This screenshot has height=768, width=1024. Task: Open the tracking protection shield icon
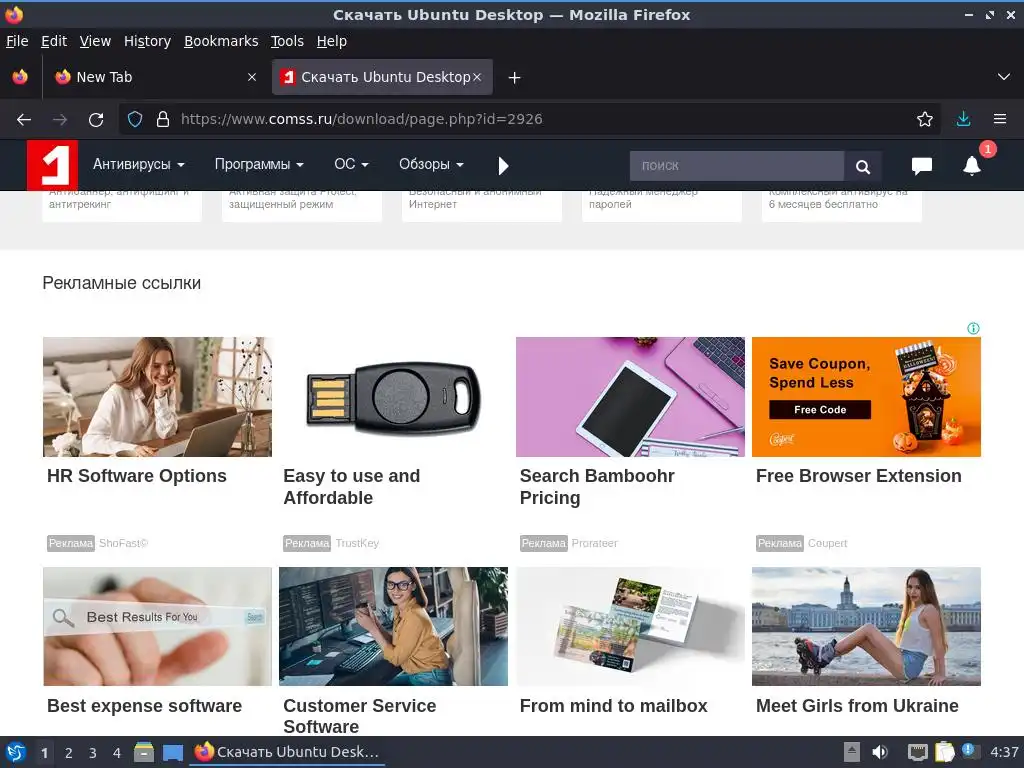[x=135, y=119]
